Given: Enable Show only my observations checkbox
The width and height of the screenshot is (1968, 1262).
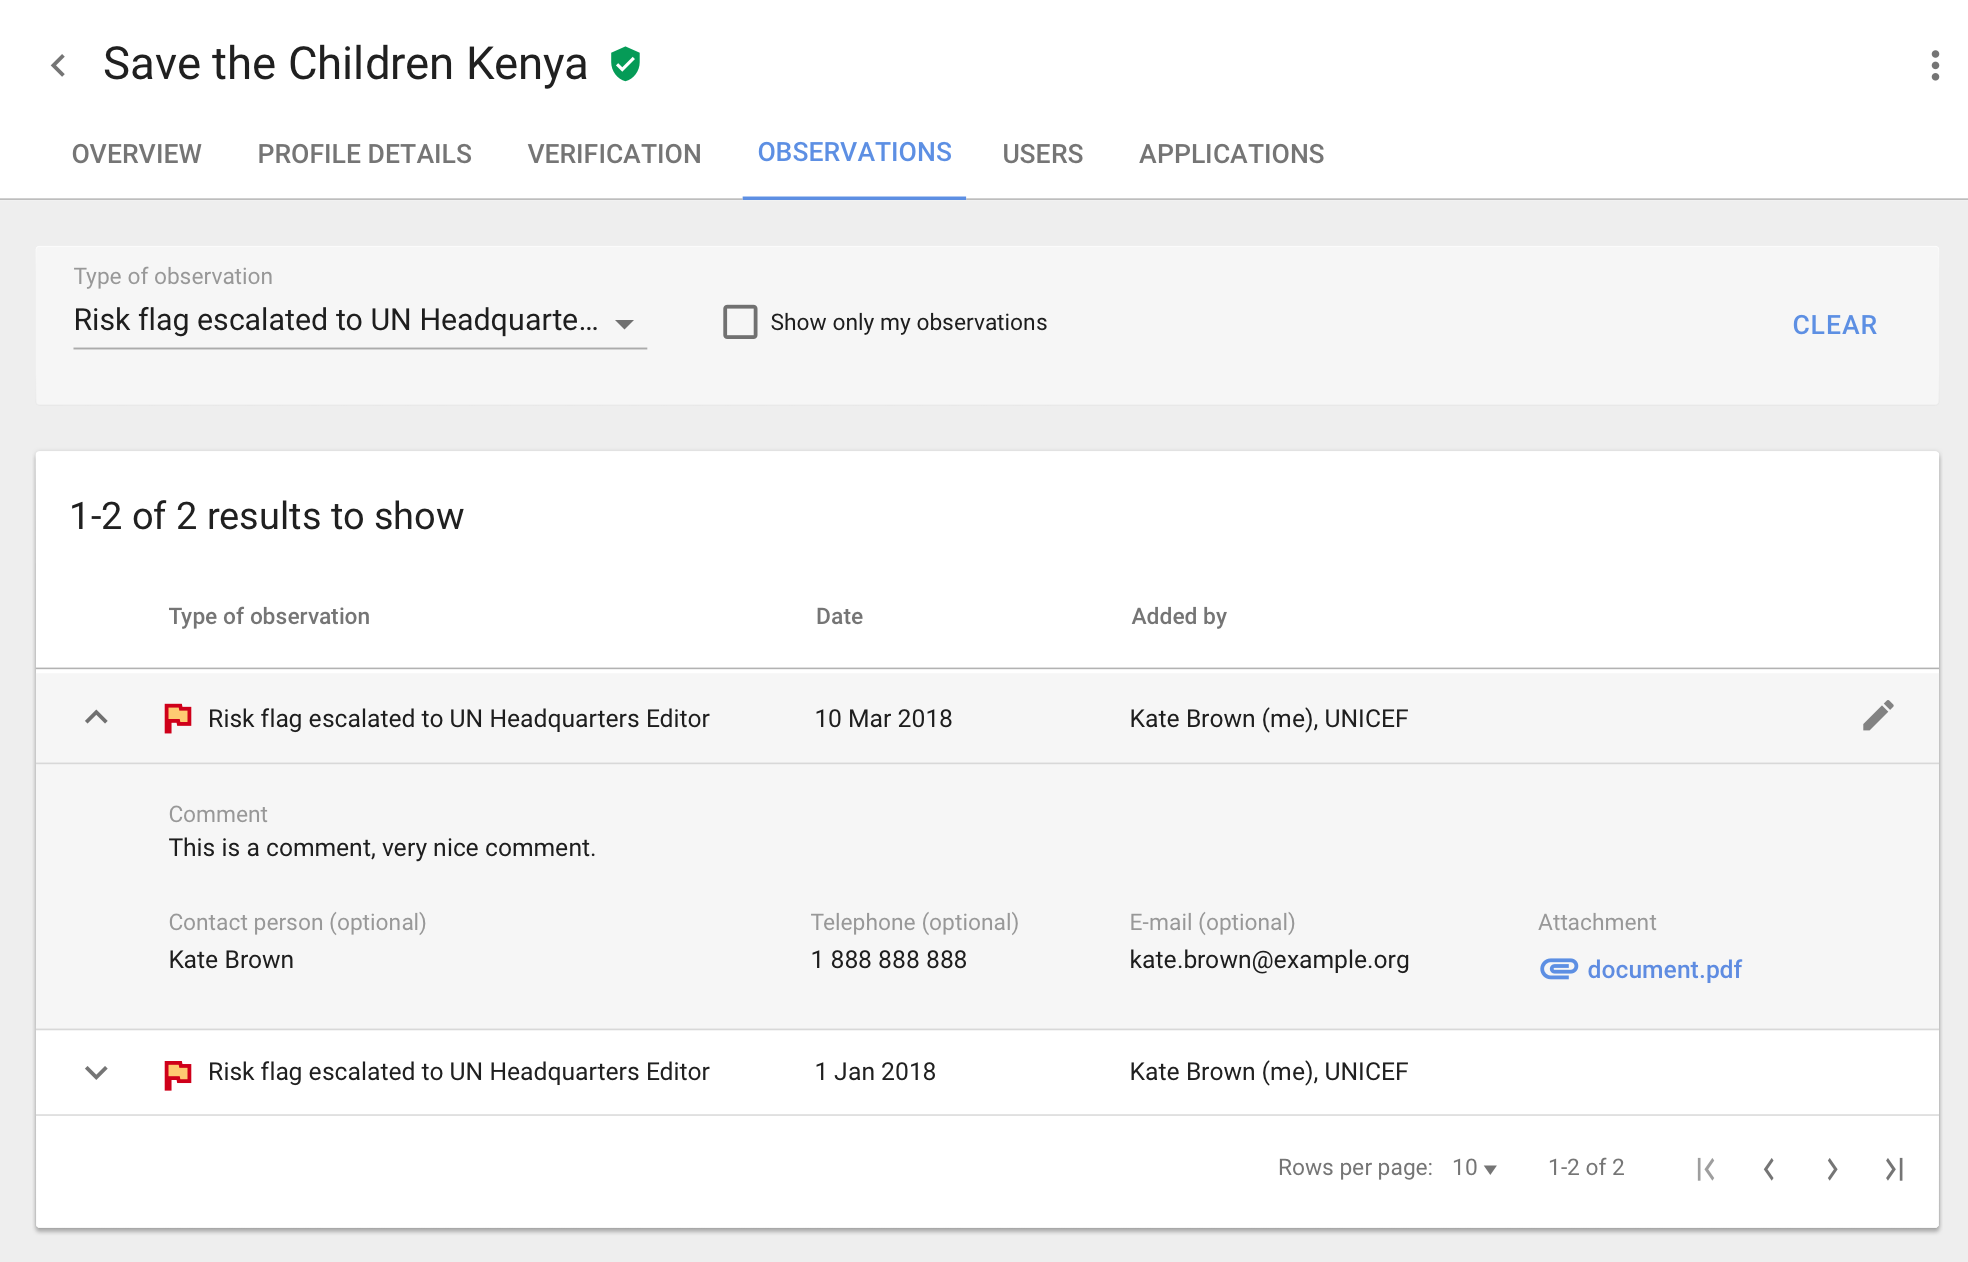Looking at the screenshot, I should pyautogui.click(x=740, y=322).
